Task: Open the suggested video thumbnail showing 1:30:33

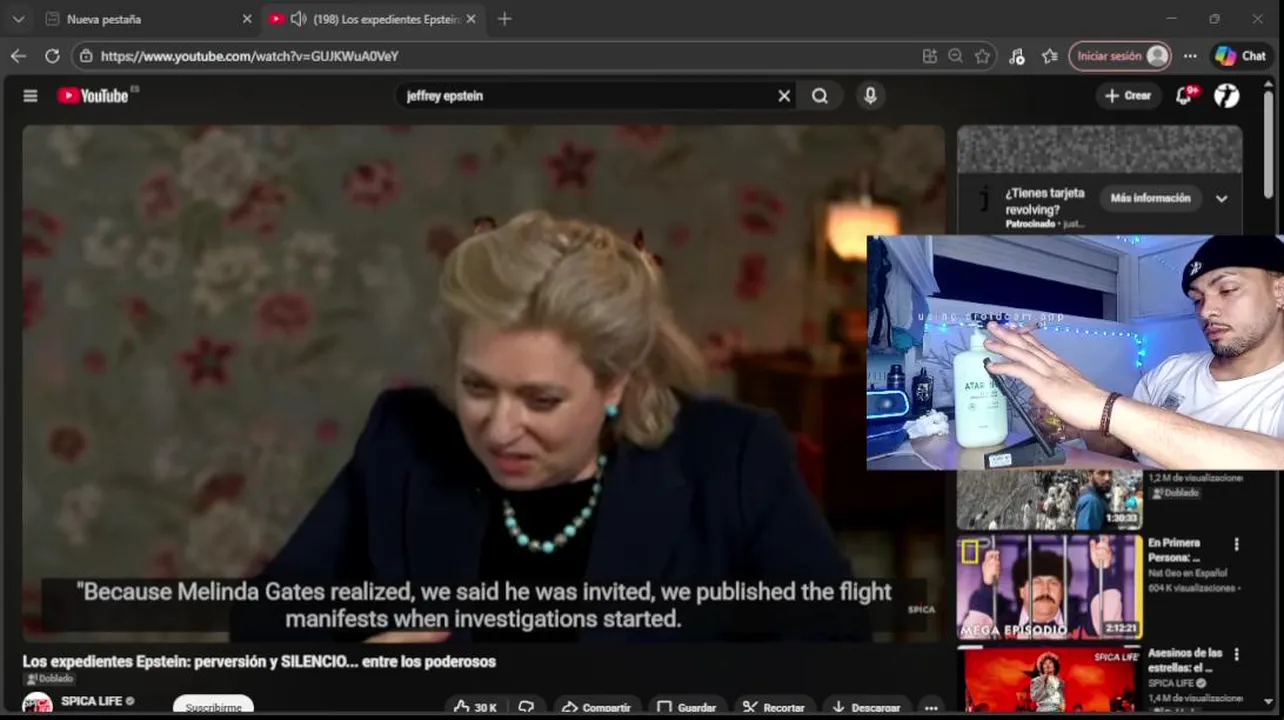Action: coord(1049,500)
